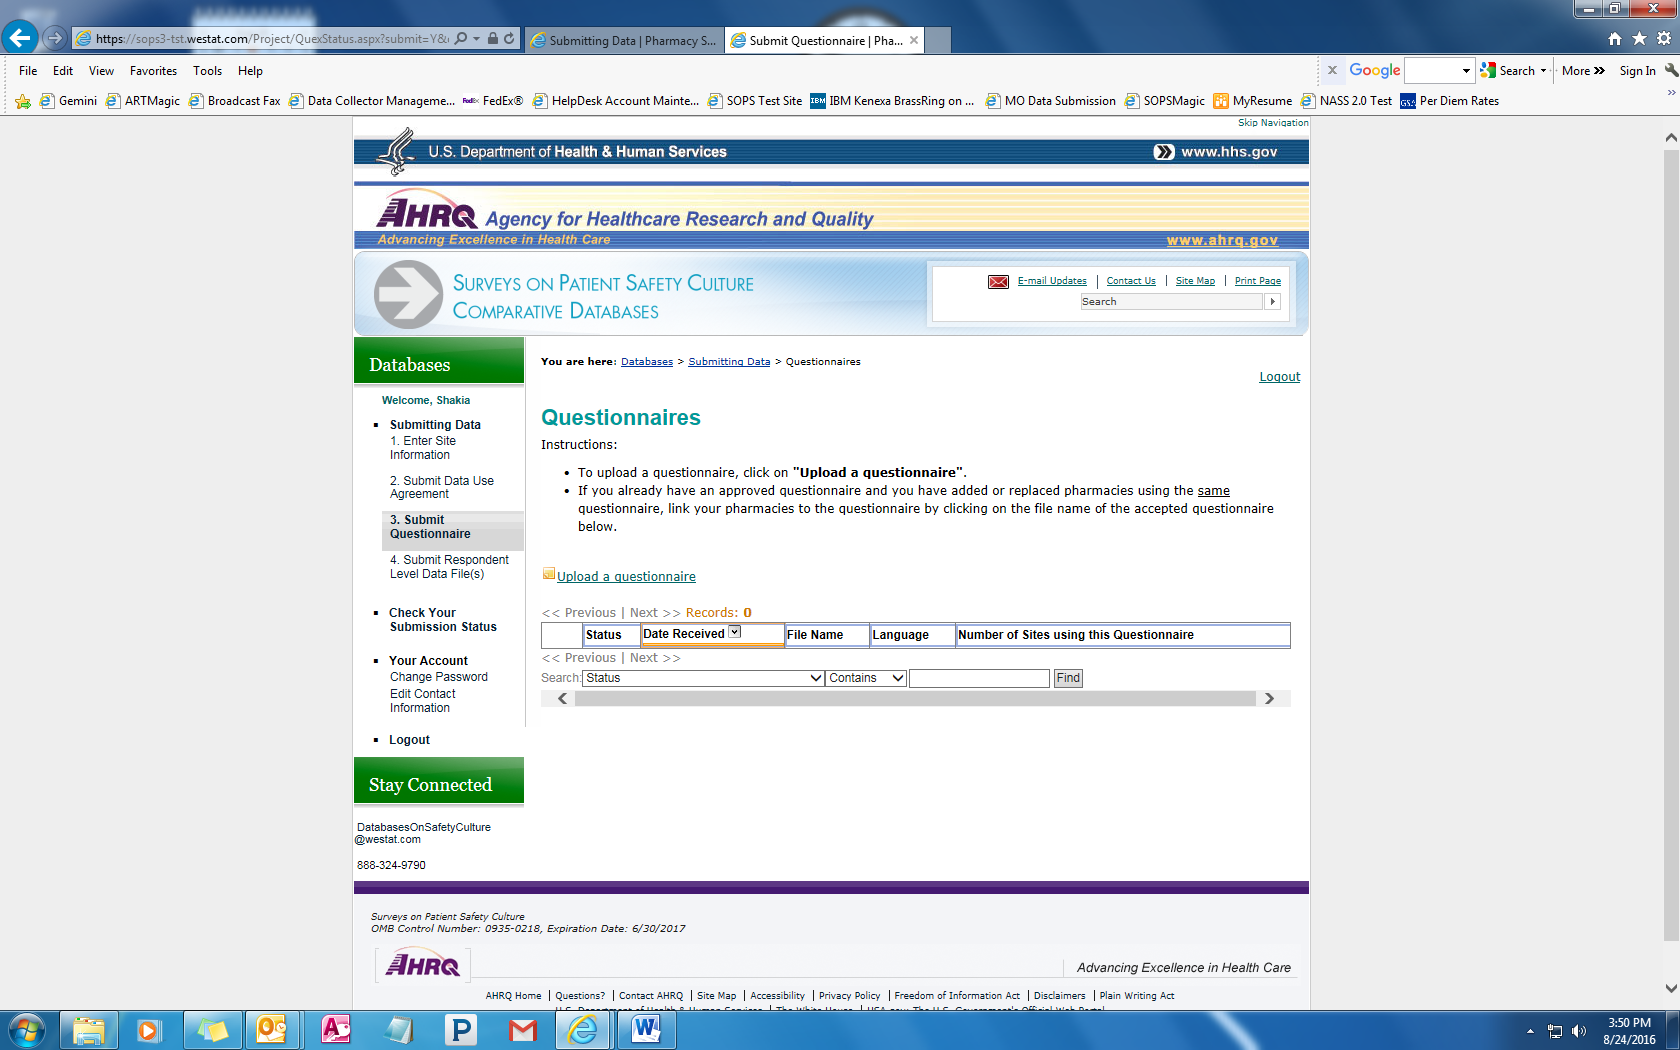Open the browser Tools gear icon
Screen dimensions: 1680x1050
click(1664, 38)
